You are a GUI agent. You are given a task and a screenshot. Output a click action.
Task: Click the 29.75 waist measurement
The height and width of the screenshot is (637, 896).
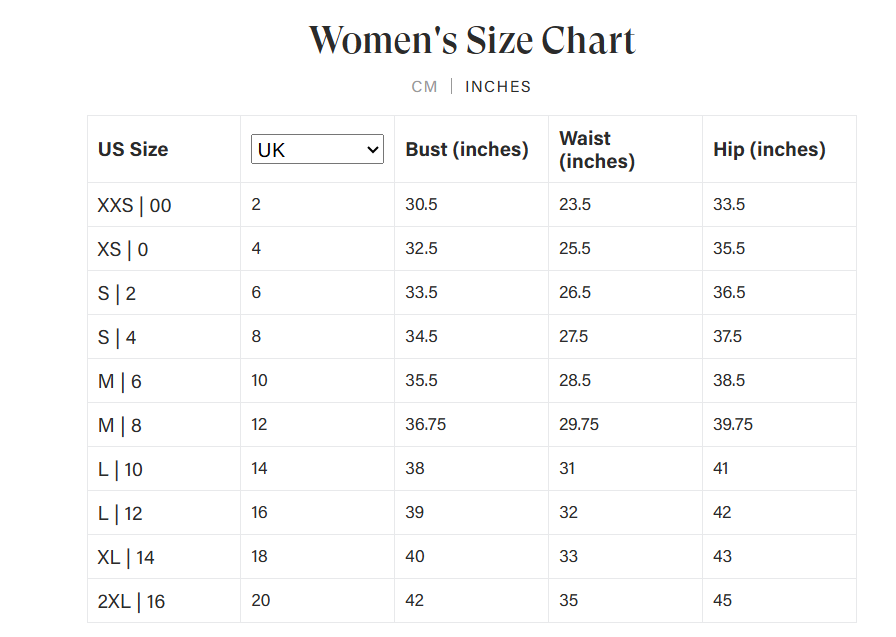coord(579,424)
